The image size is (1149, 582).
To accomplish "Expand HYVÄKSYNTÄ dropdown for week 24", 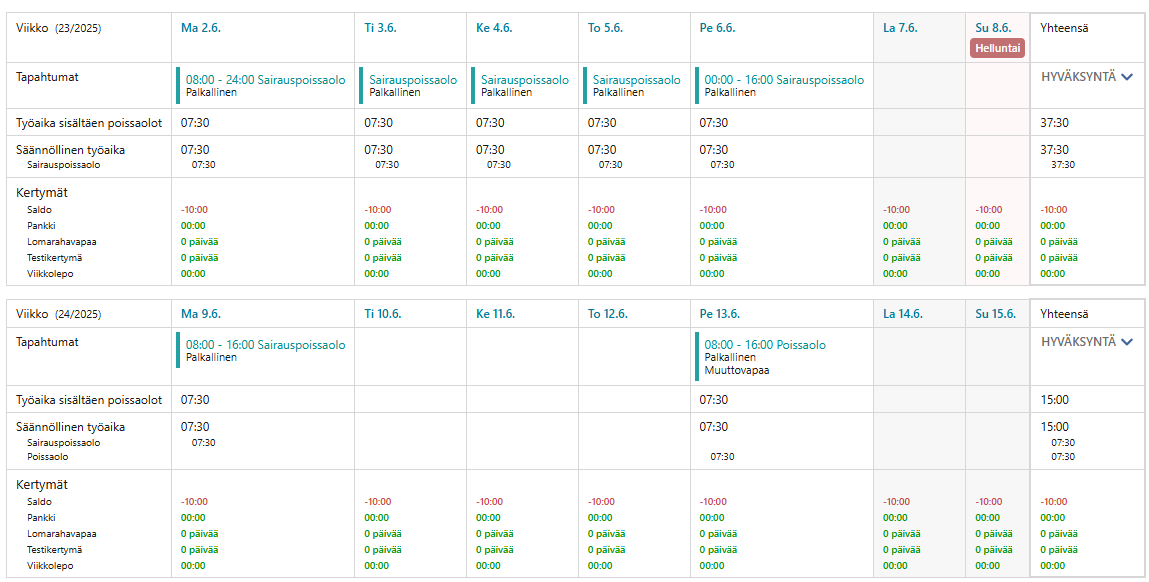I will coord(1087,342).
